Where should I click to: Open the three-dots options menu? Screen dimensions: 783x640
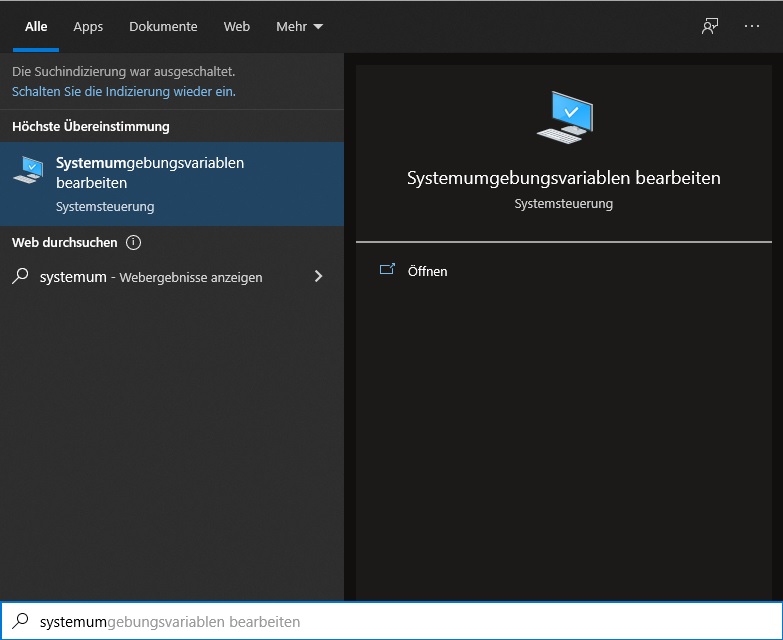pyautogui.click(x=752, y=26)
